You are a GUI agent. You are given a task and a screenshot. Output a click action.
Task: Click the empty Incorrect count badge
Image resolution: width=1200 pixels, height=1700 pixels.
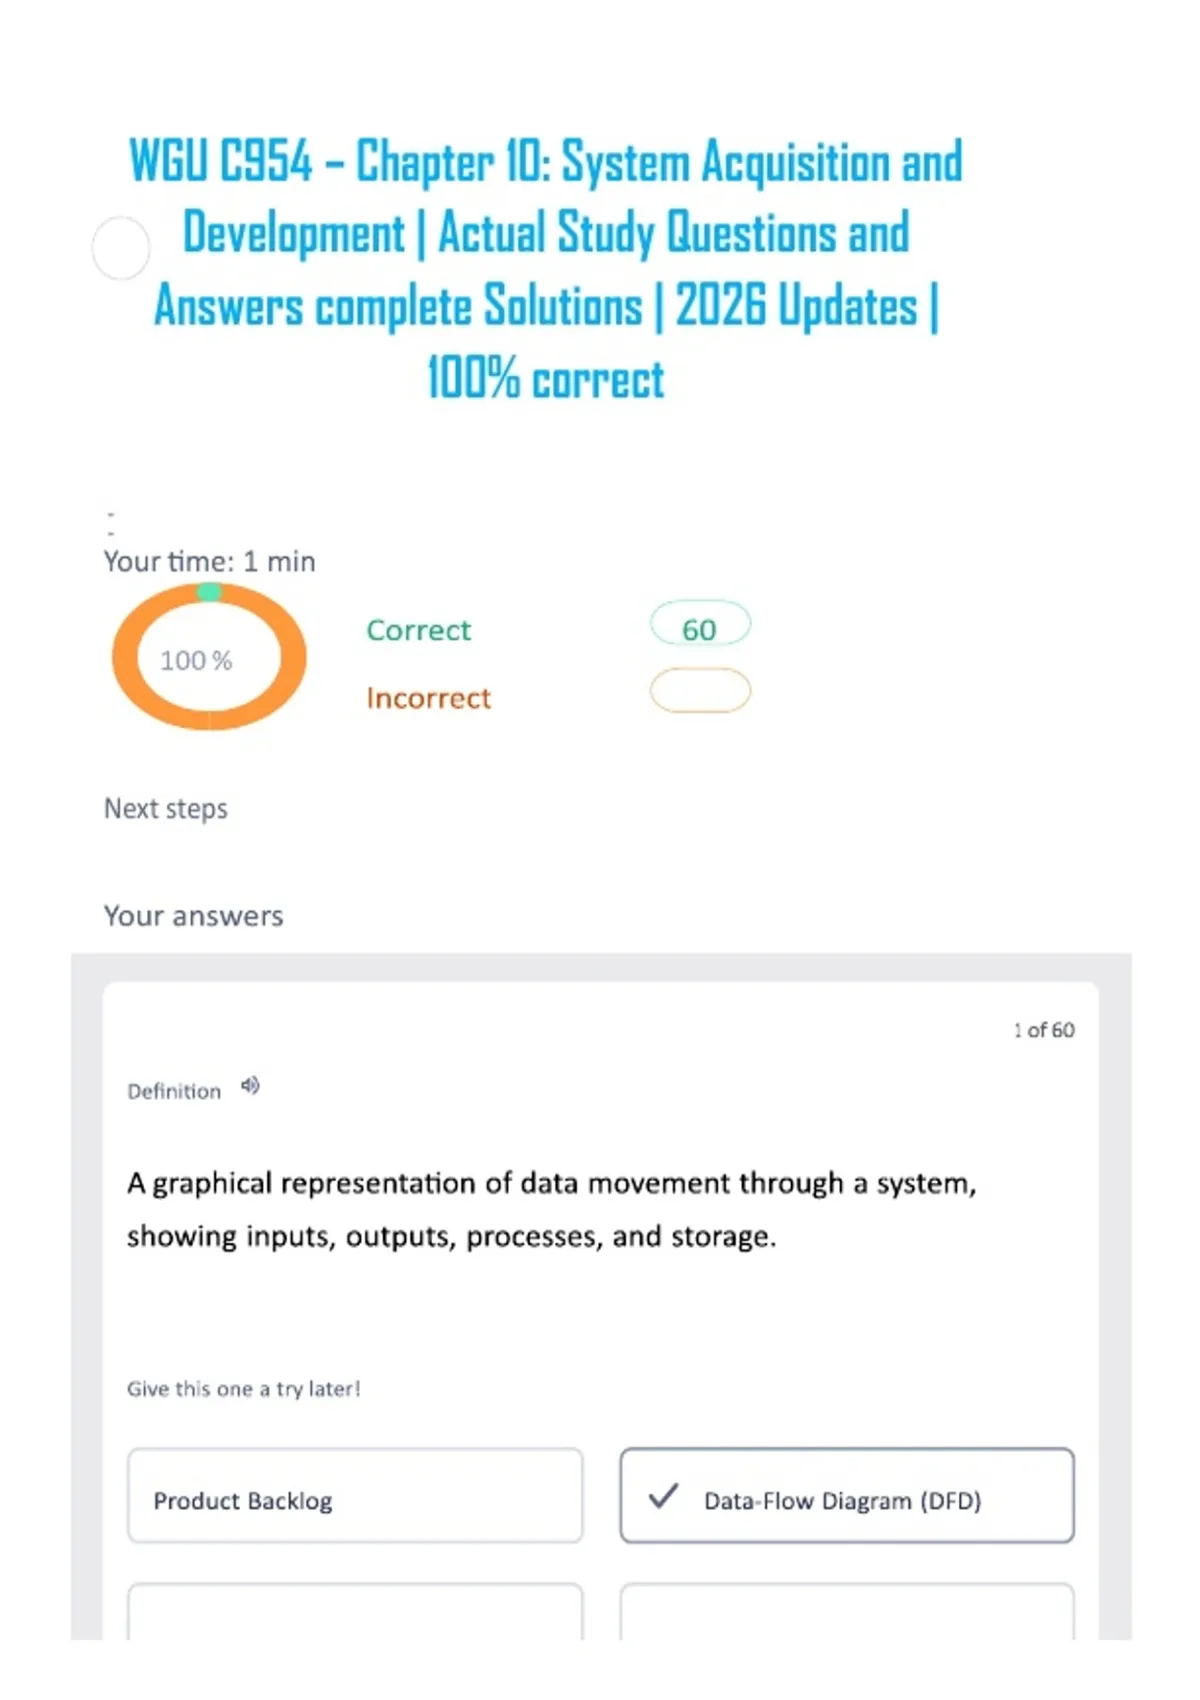click(x=700, y=690)
